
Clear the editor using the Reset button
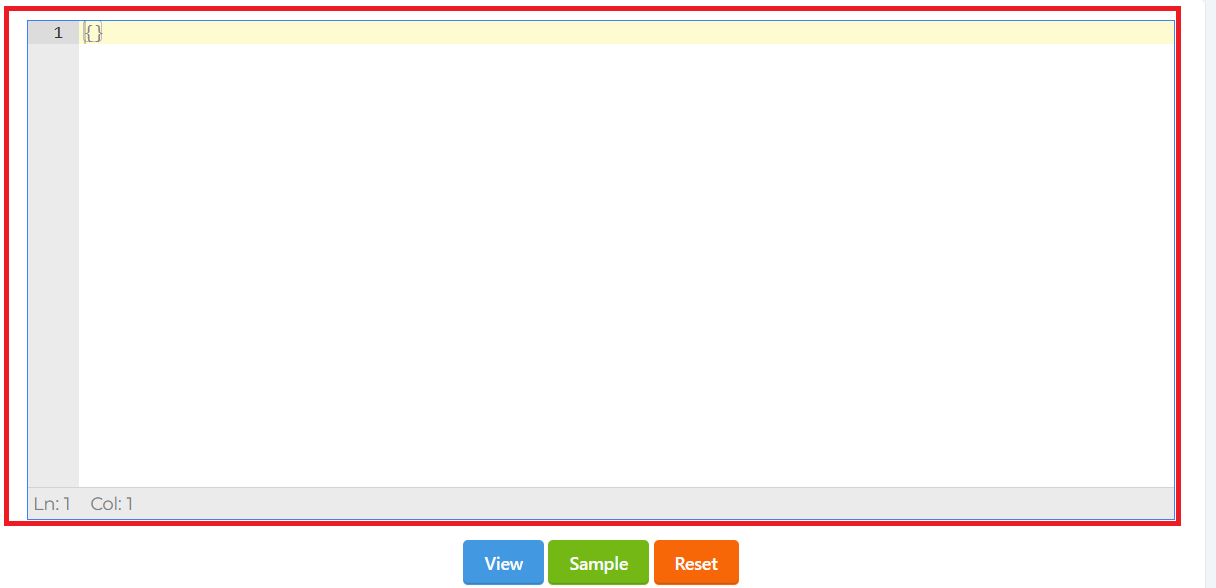tap(696, 563)
